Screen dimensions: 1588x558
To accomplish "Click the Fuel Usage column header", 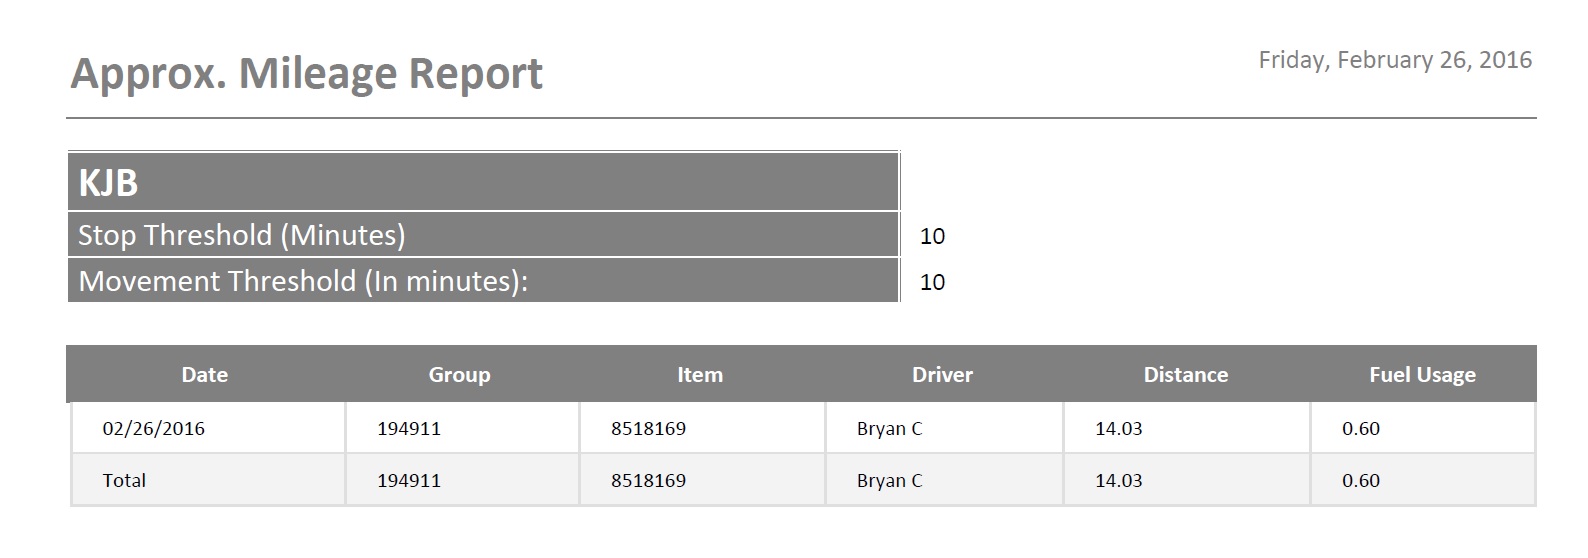I will click(1422, 375).
